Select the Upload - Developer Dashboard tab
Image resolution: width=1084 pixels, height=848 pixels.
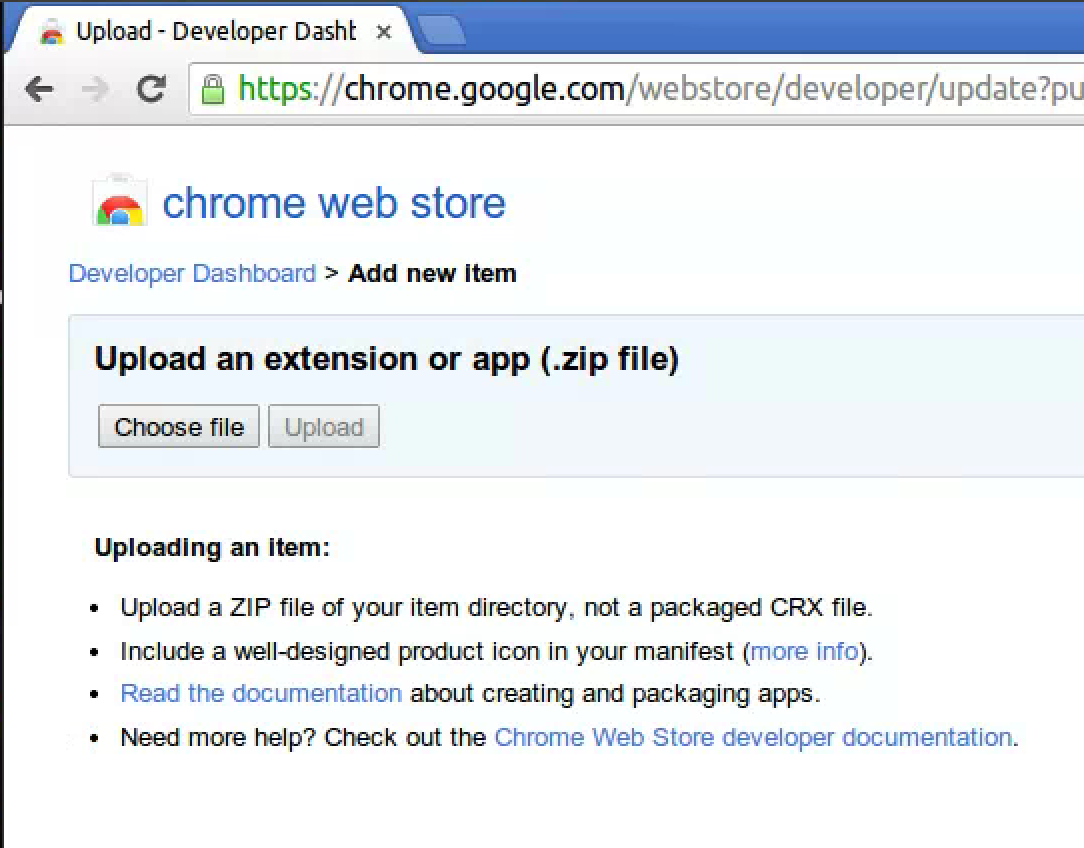[x=211, y=30]
